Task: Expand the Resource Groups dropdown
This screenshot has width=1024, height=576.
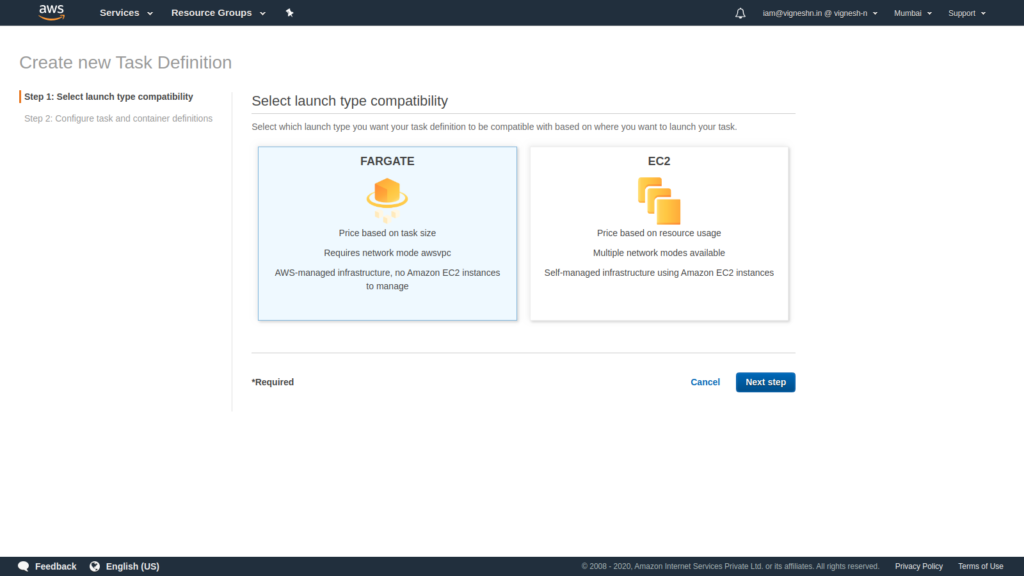Action: pos(218,13)
